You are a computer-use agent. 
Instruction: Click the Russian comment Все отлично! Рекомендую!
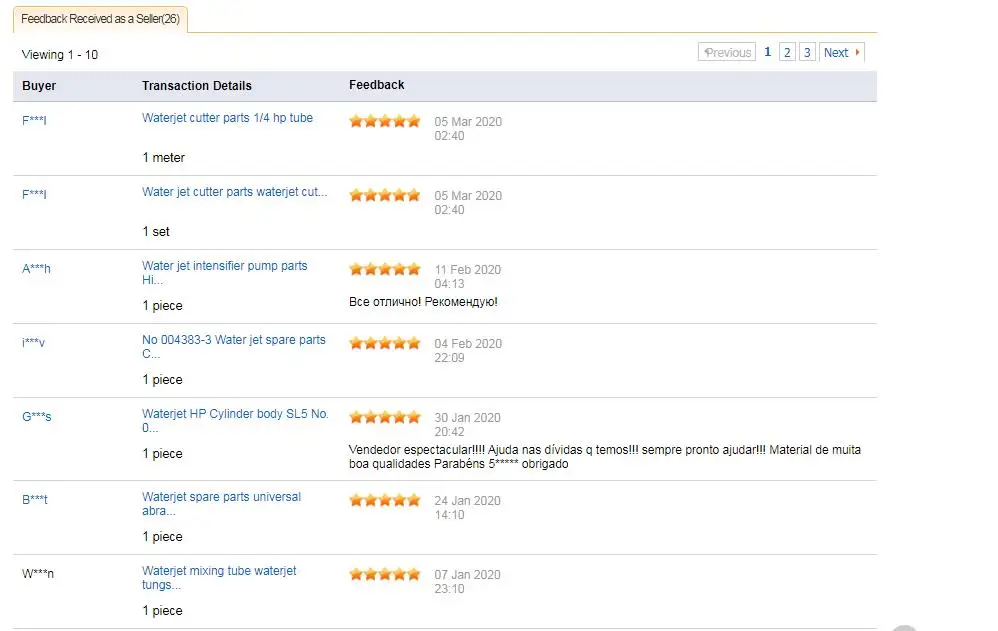click(423, 302)
